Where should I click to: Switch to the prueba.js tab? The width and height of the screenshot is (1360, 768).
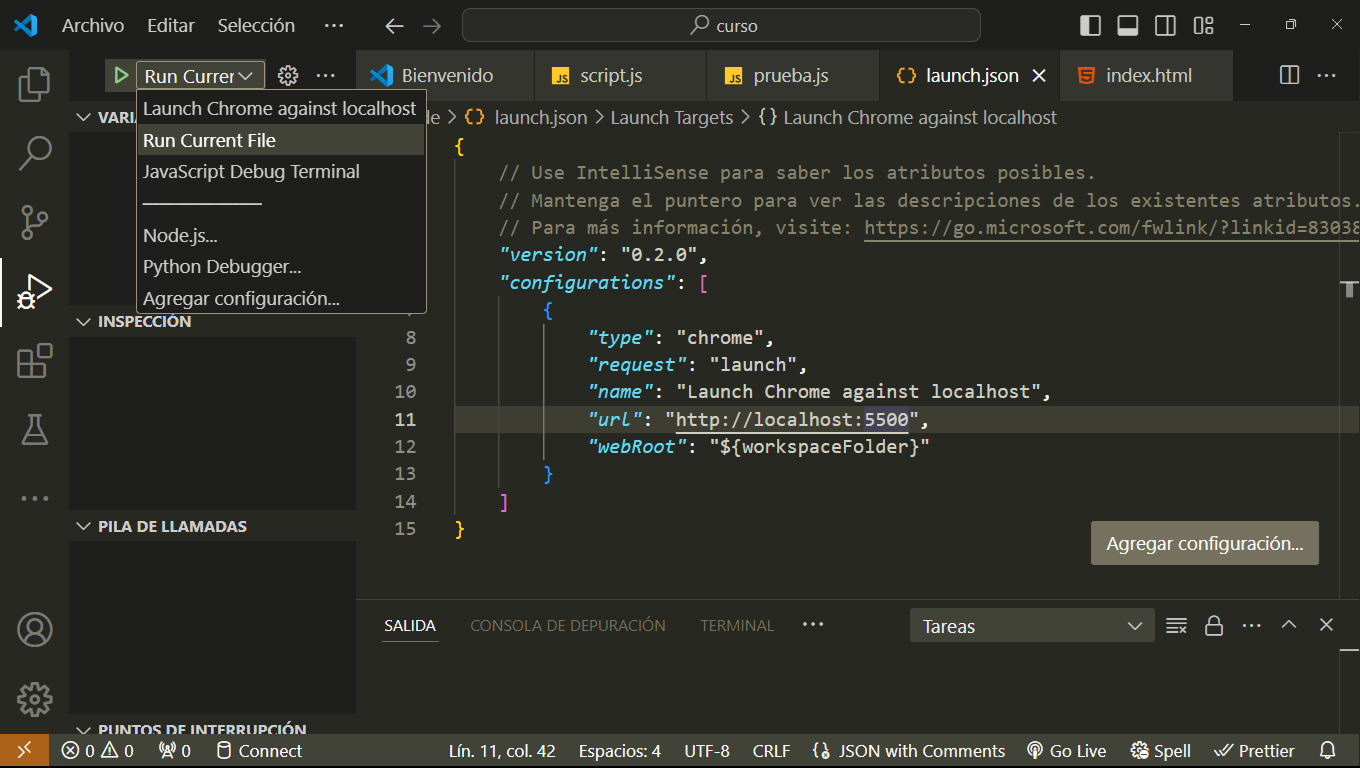(792, 76)
